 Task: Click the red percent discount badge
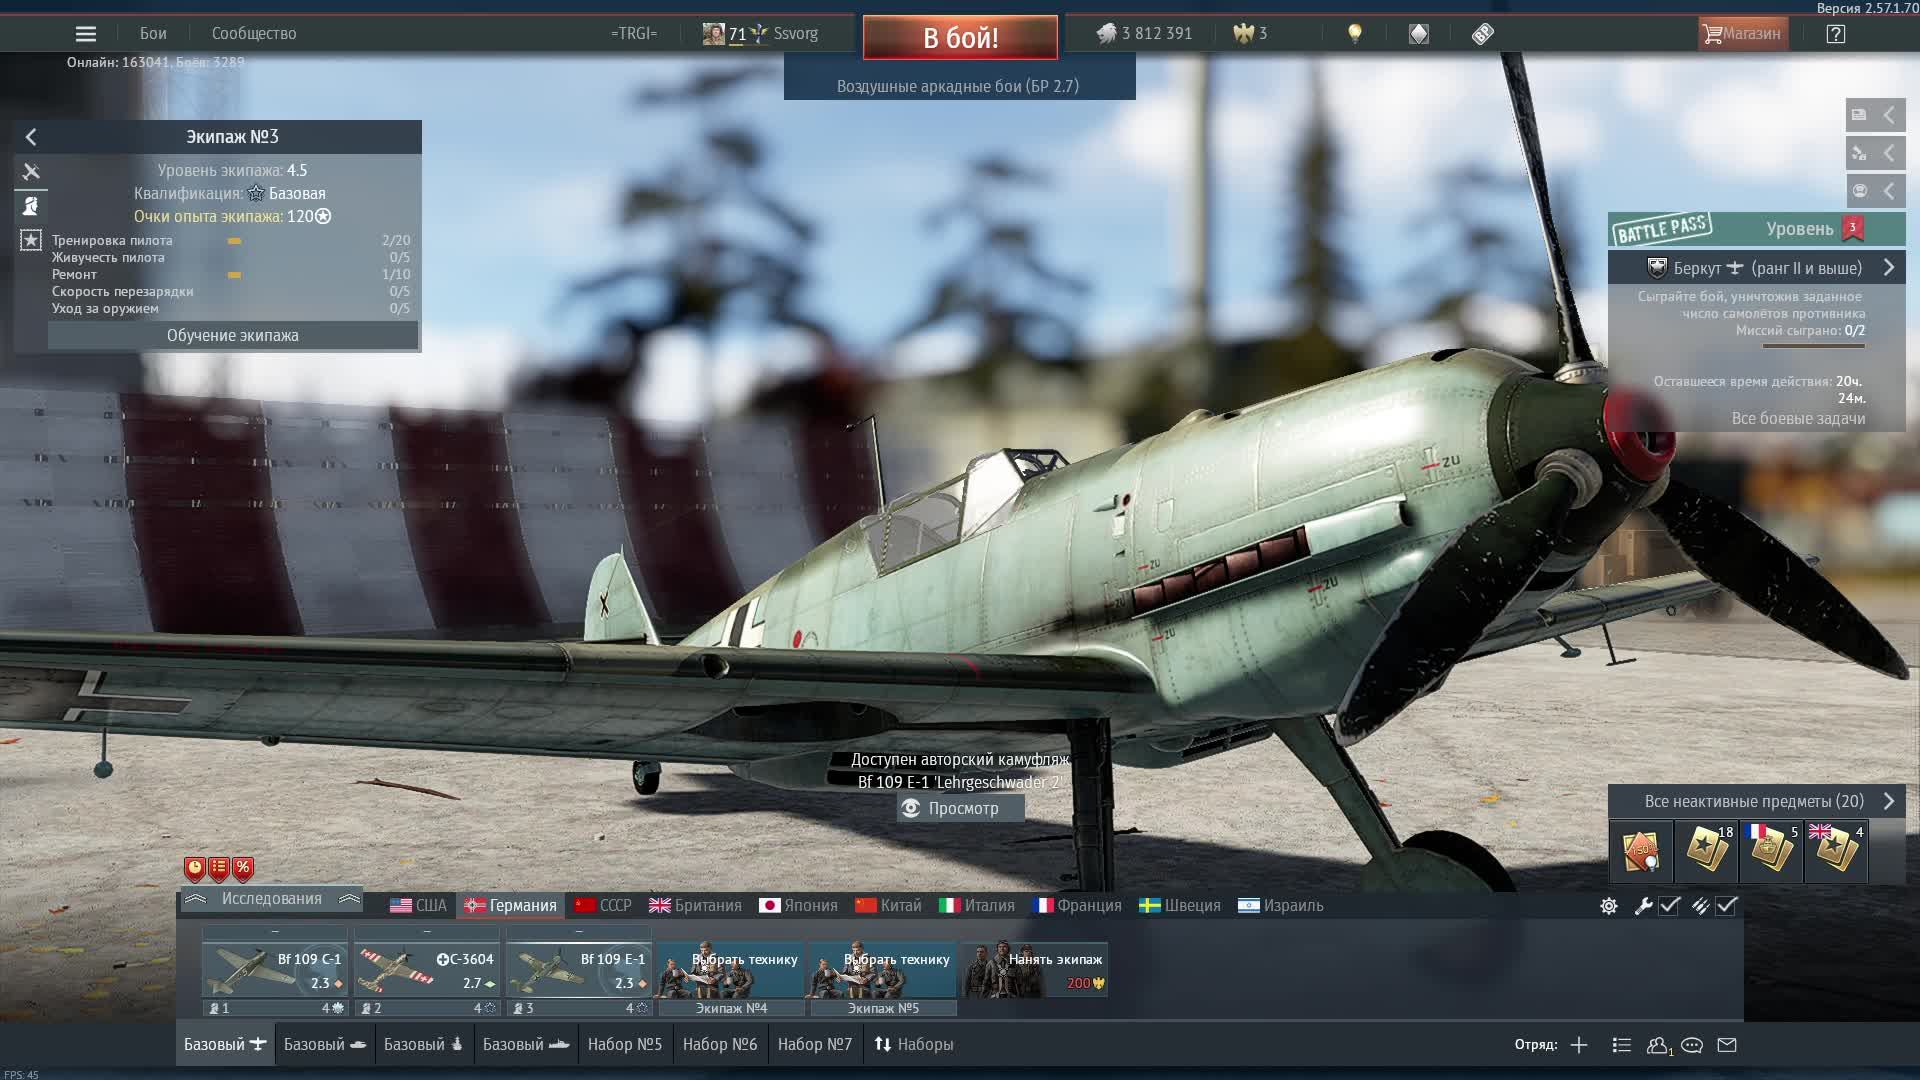243,868
